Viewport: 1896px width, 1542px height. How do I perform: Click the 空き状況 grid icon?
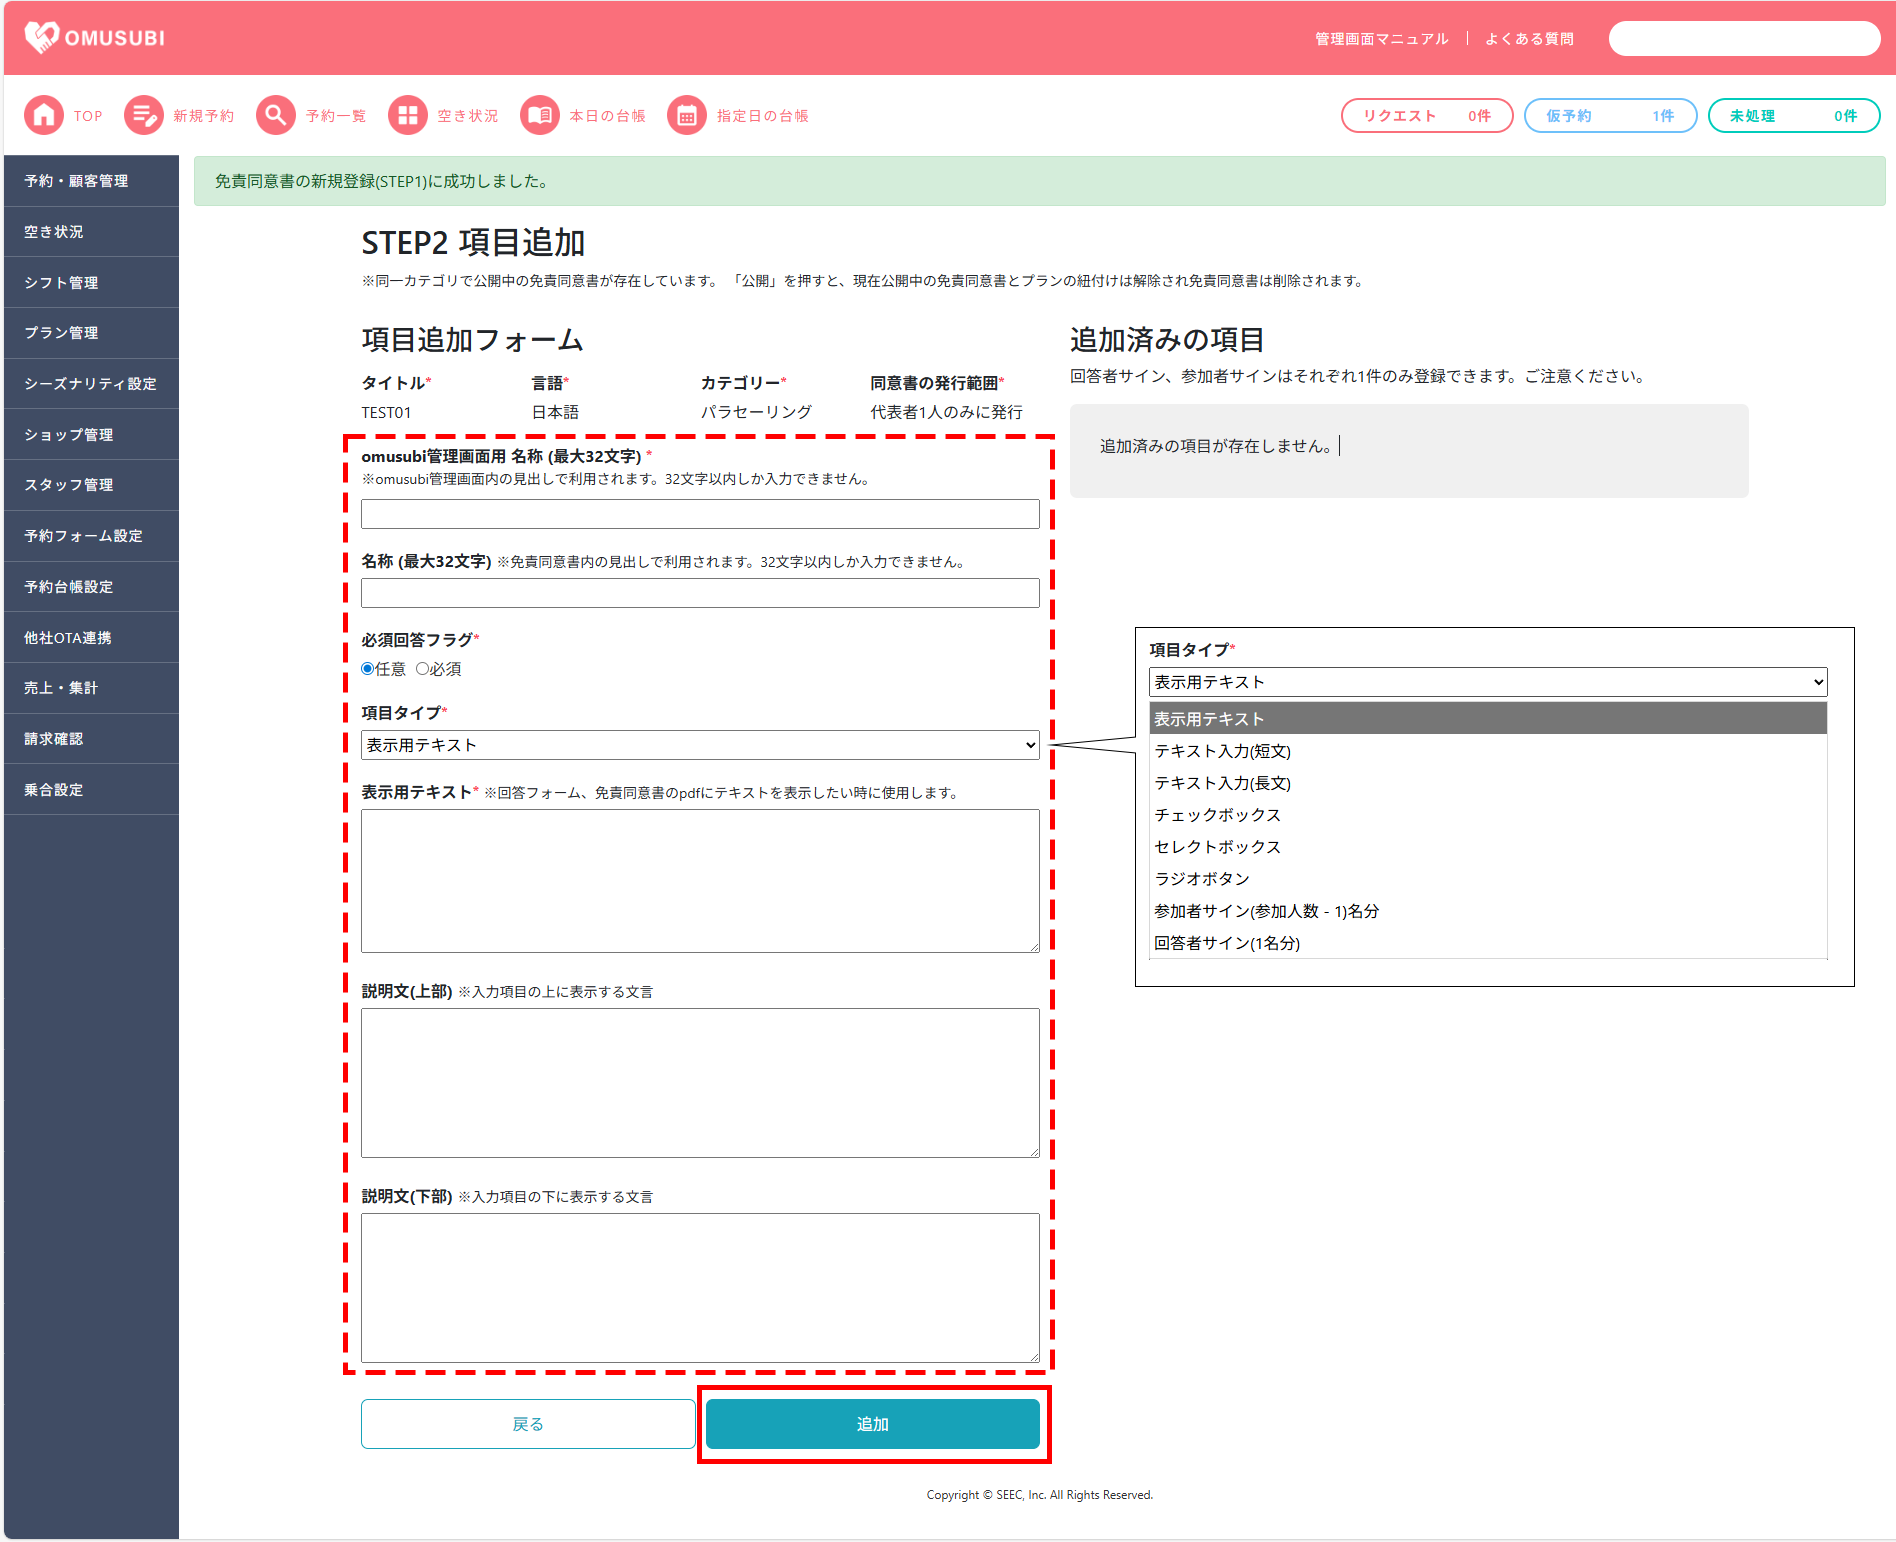408,116
